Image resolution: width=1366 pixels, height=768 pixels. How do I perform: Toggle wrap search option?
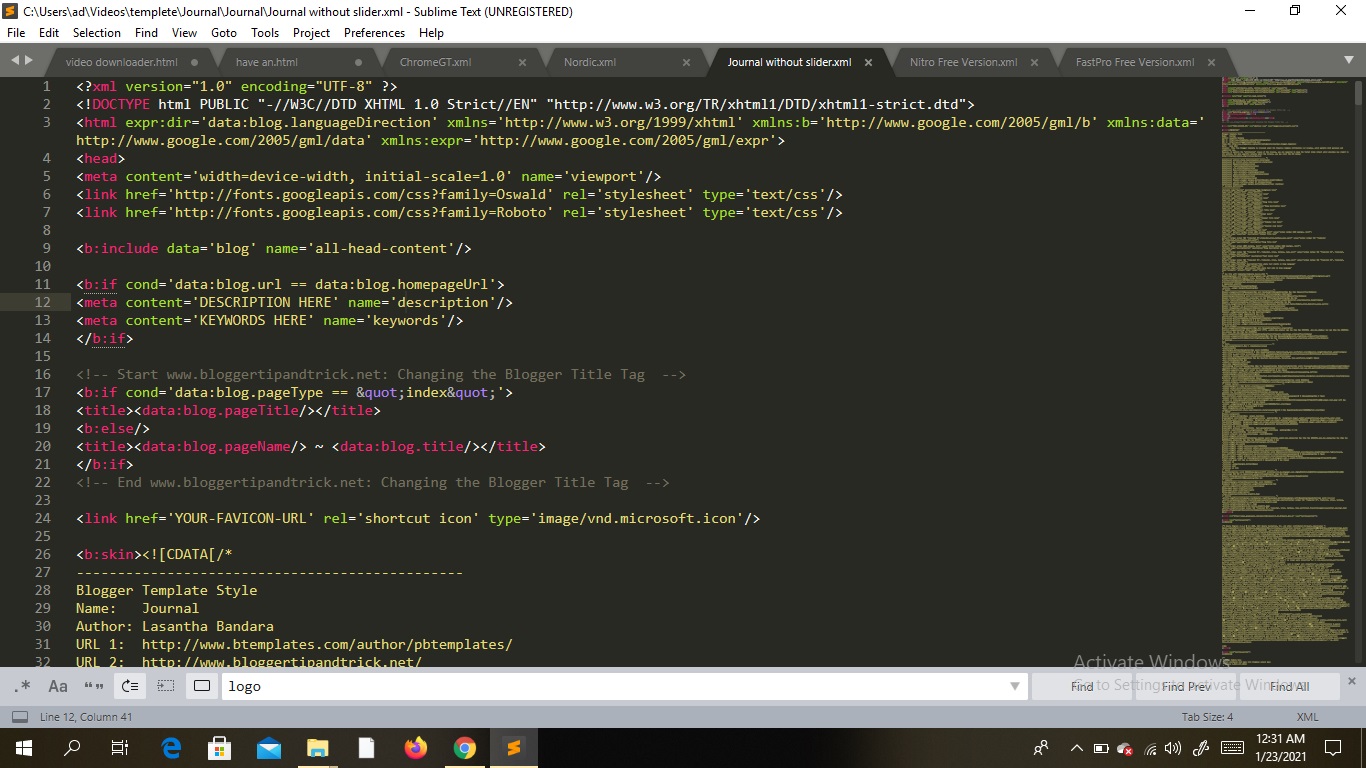pos(128,686)
